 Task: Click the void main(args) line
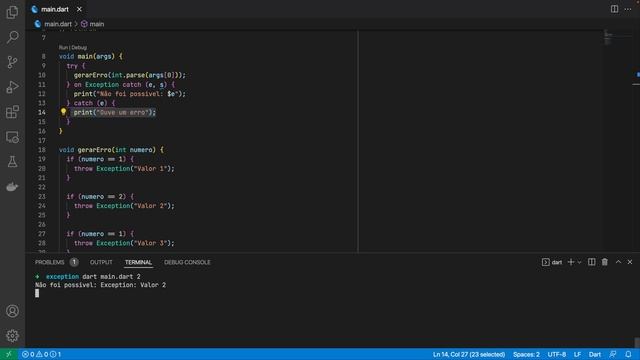(x=91, y=56)
